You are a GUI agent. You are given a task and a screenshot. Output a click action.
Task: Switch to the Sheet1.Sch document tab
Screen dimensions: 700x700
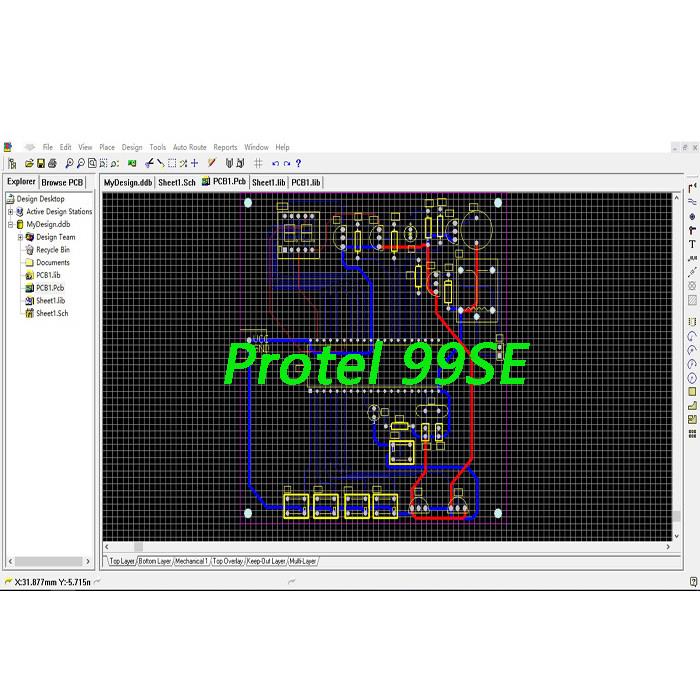(x=177, y=183)
